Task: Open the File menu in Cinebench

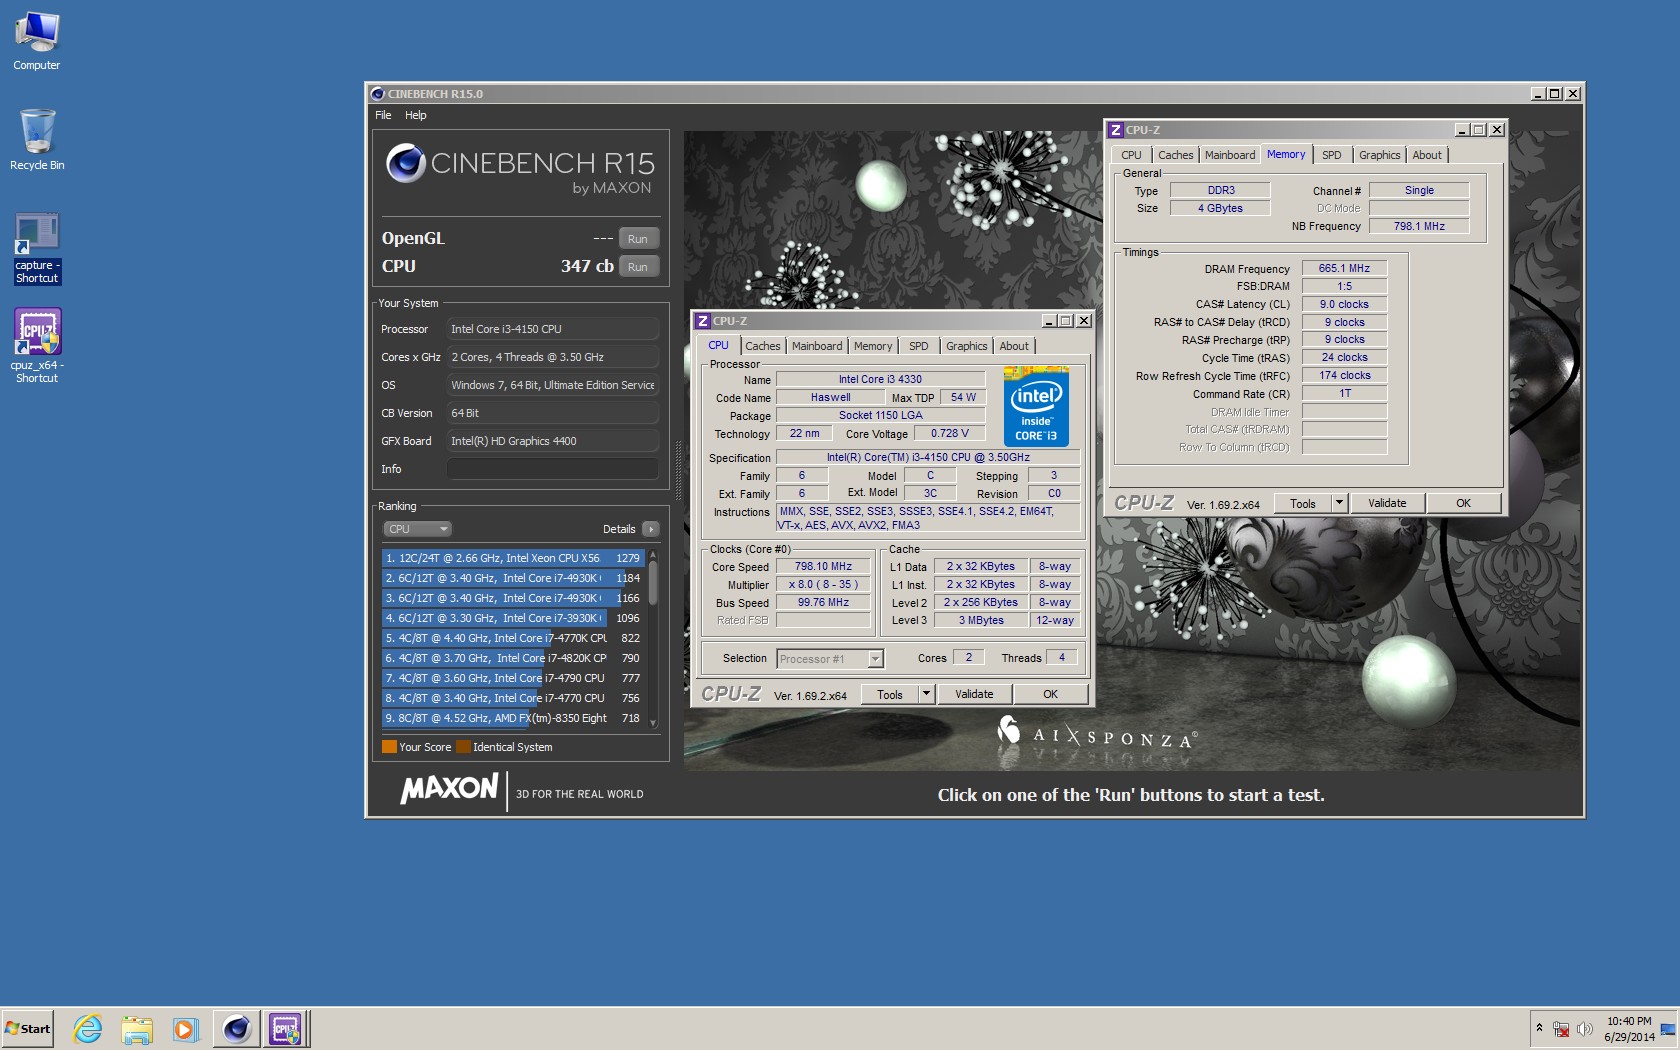Action: (383, 115)
